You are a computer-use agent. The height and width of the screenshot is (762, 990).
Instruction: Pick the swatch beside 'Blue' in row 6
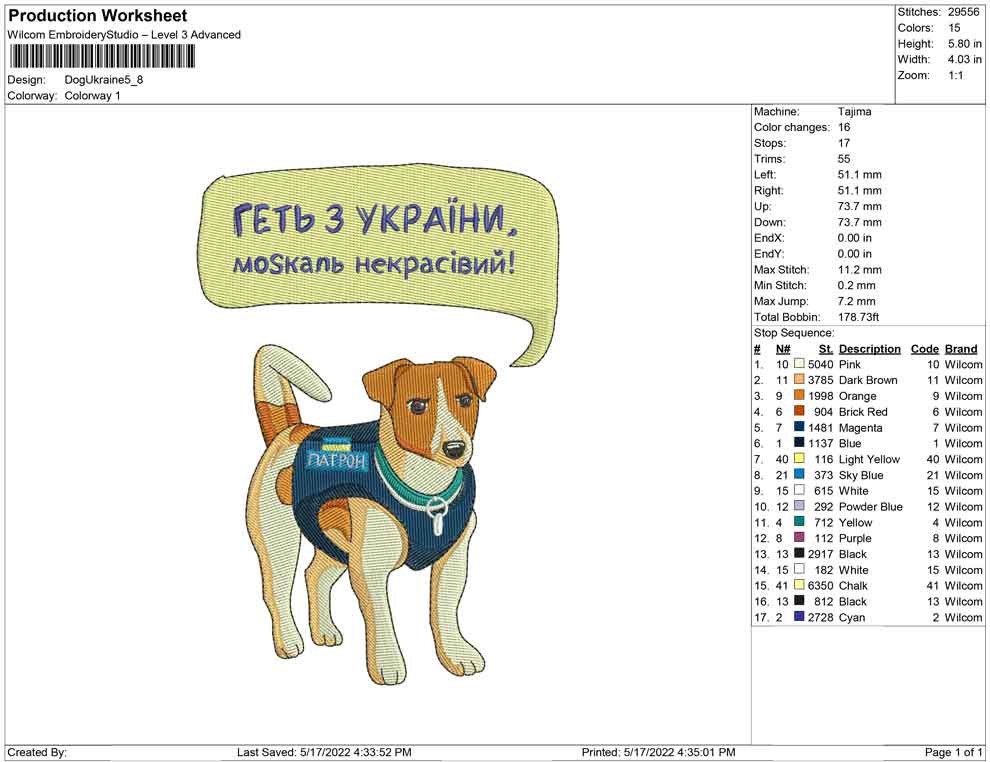(x=799, y=443)
